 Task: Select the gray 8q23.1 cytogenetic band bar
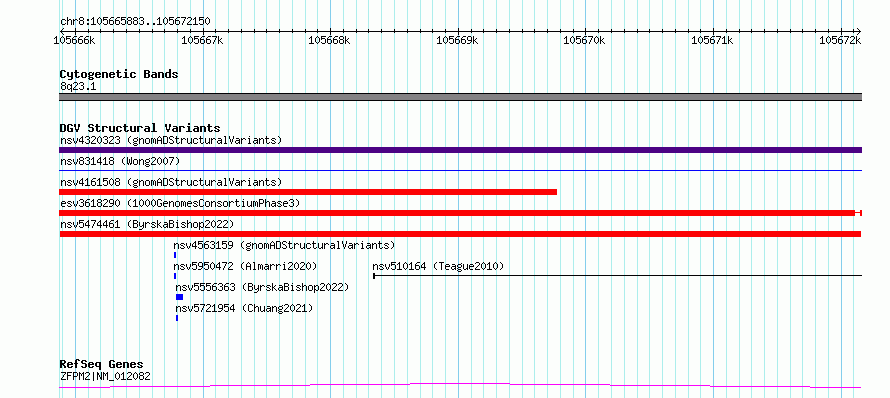click(x=460, y=97)
